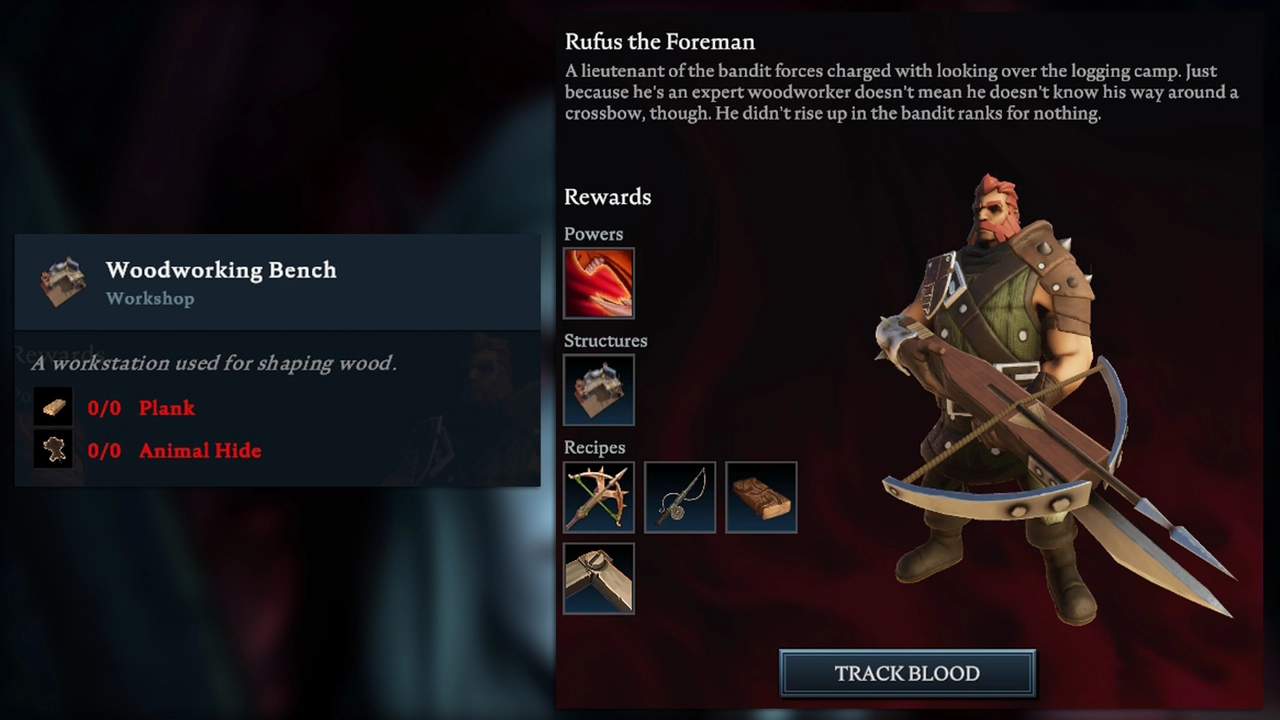Click the Animal Hide ingredient icon
This screenshot has height=720, width=1280.
54,450
